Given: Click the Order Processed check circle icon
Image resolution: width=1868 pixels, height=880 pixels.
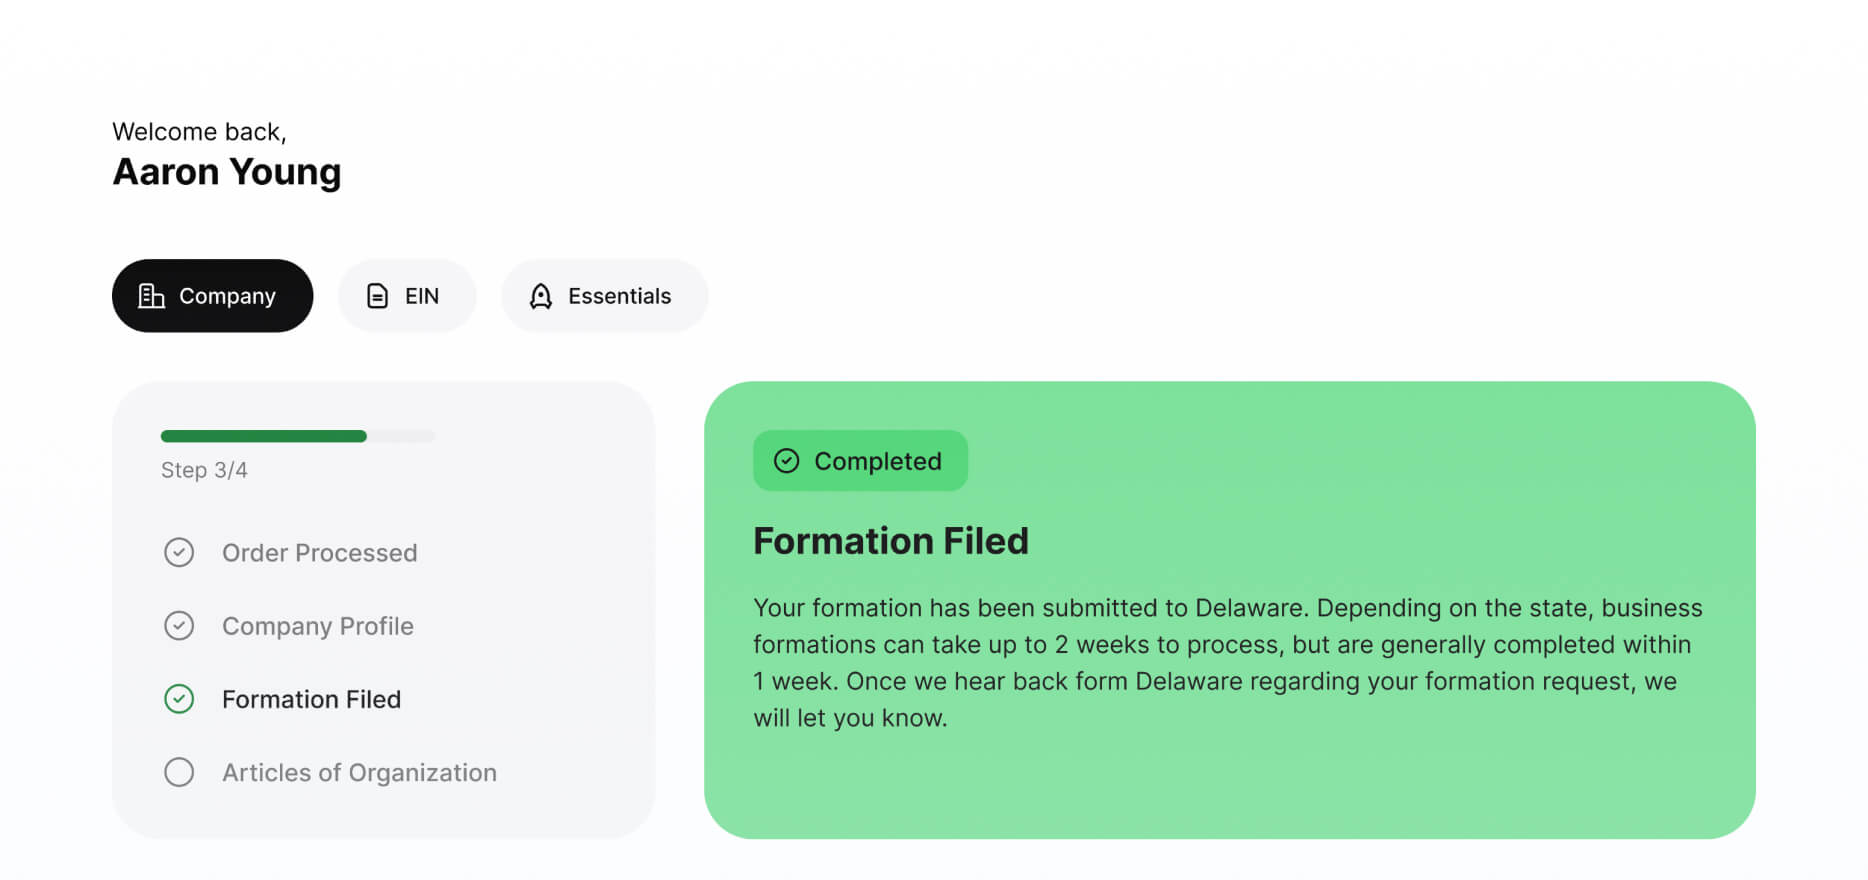Looking at the screenshot, I should tap(179, 552).
